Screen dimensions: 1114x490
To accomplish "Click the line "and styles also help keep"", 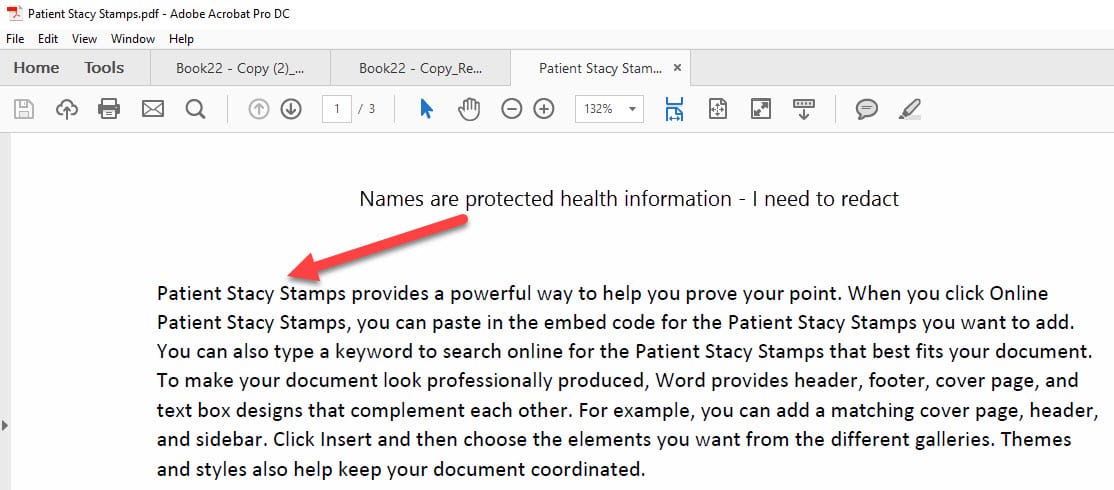I will [x=401, y=469].
